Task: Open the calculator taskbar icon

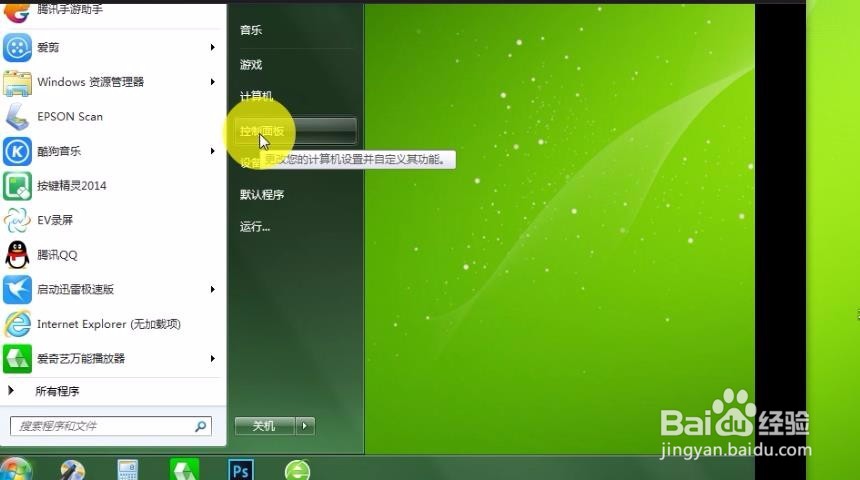Action: pyautogui.click(x=128, y=471)
